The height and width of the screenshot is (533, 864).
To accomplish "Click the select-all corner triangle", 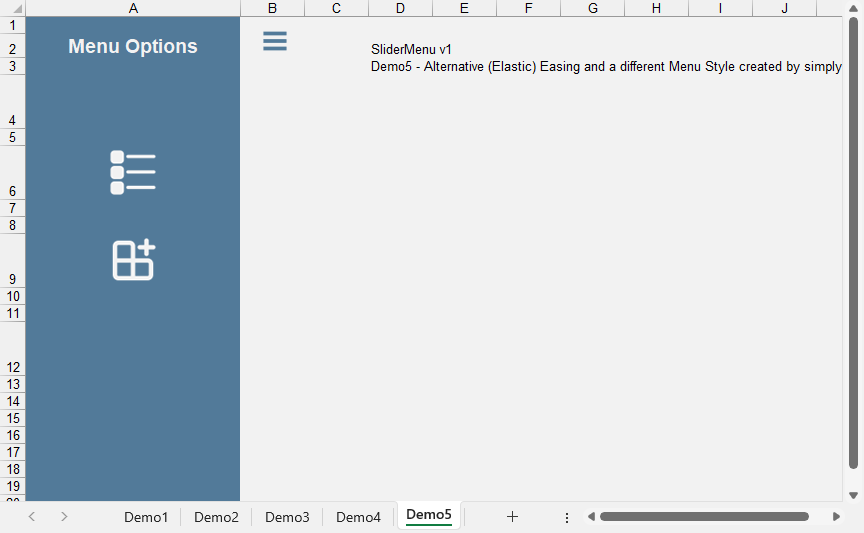I will (13, 9).
